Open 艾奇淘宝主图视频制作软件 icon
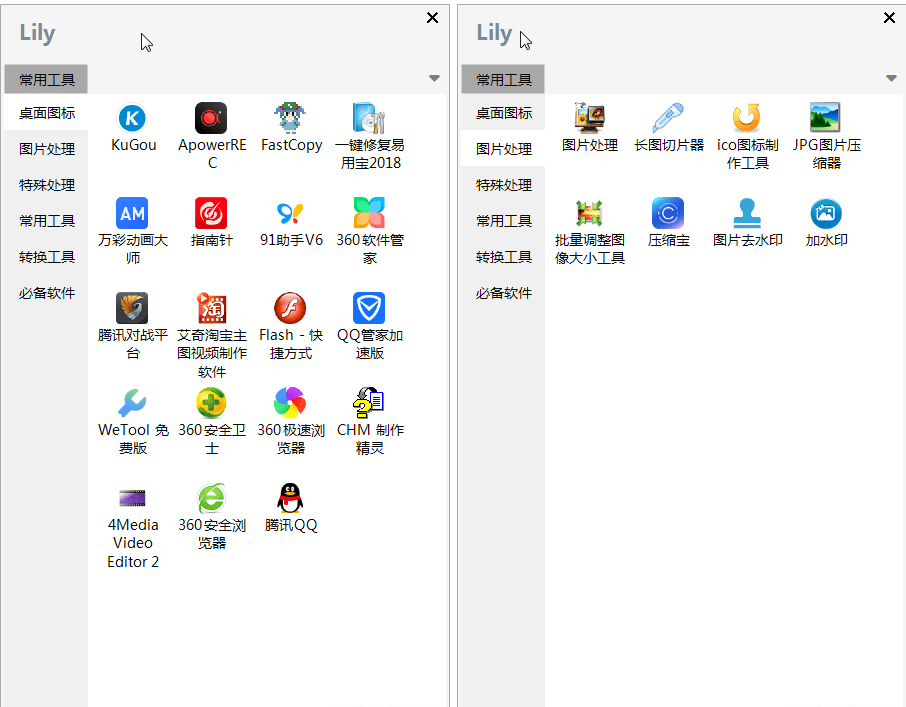Image resolution: width=906 pixels, height=707 pixels. tap(211, 308)
